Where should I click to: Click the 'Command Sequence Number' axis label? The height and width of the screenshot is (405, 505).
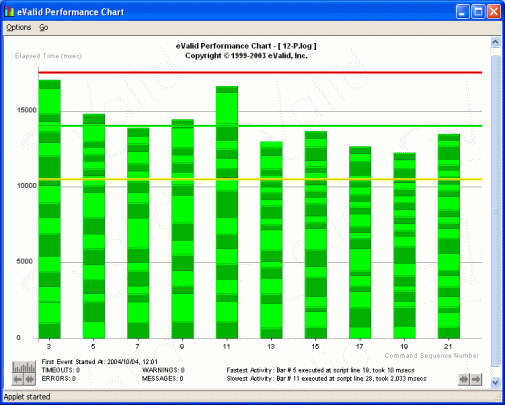tap(432, 356)
